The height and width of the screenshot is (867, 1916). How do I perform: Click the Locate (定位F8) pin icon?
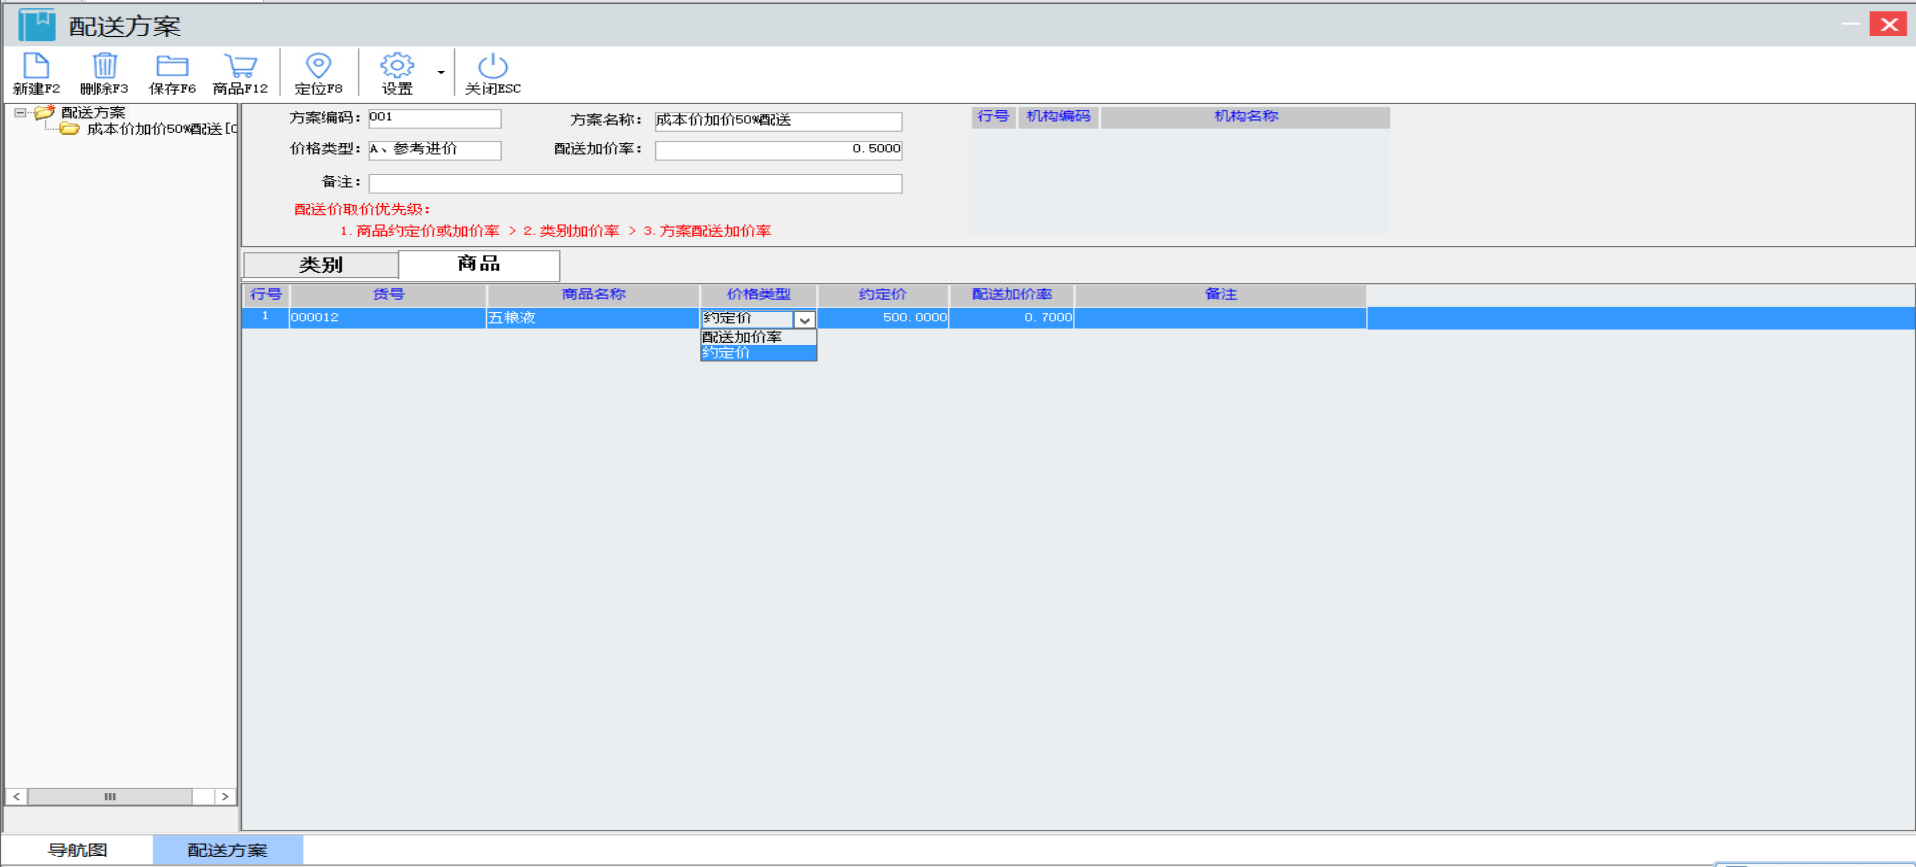click(x=318, y=67)
